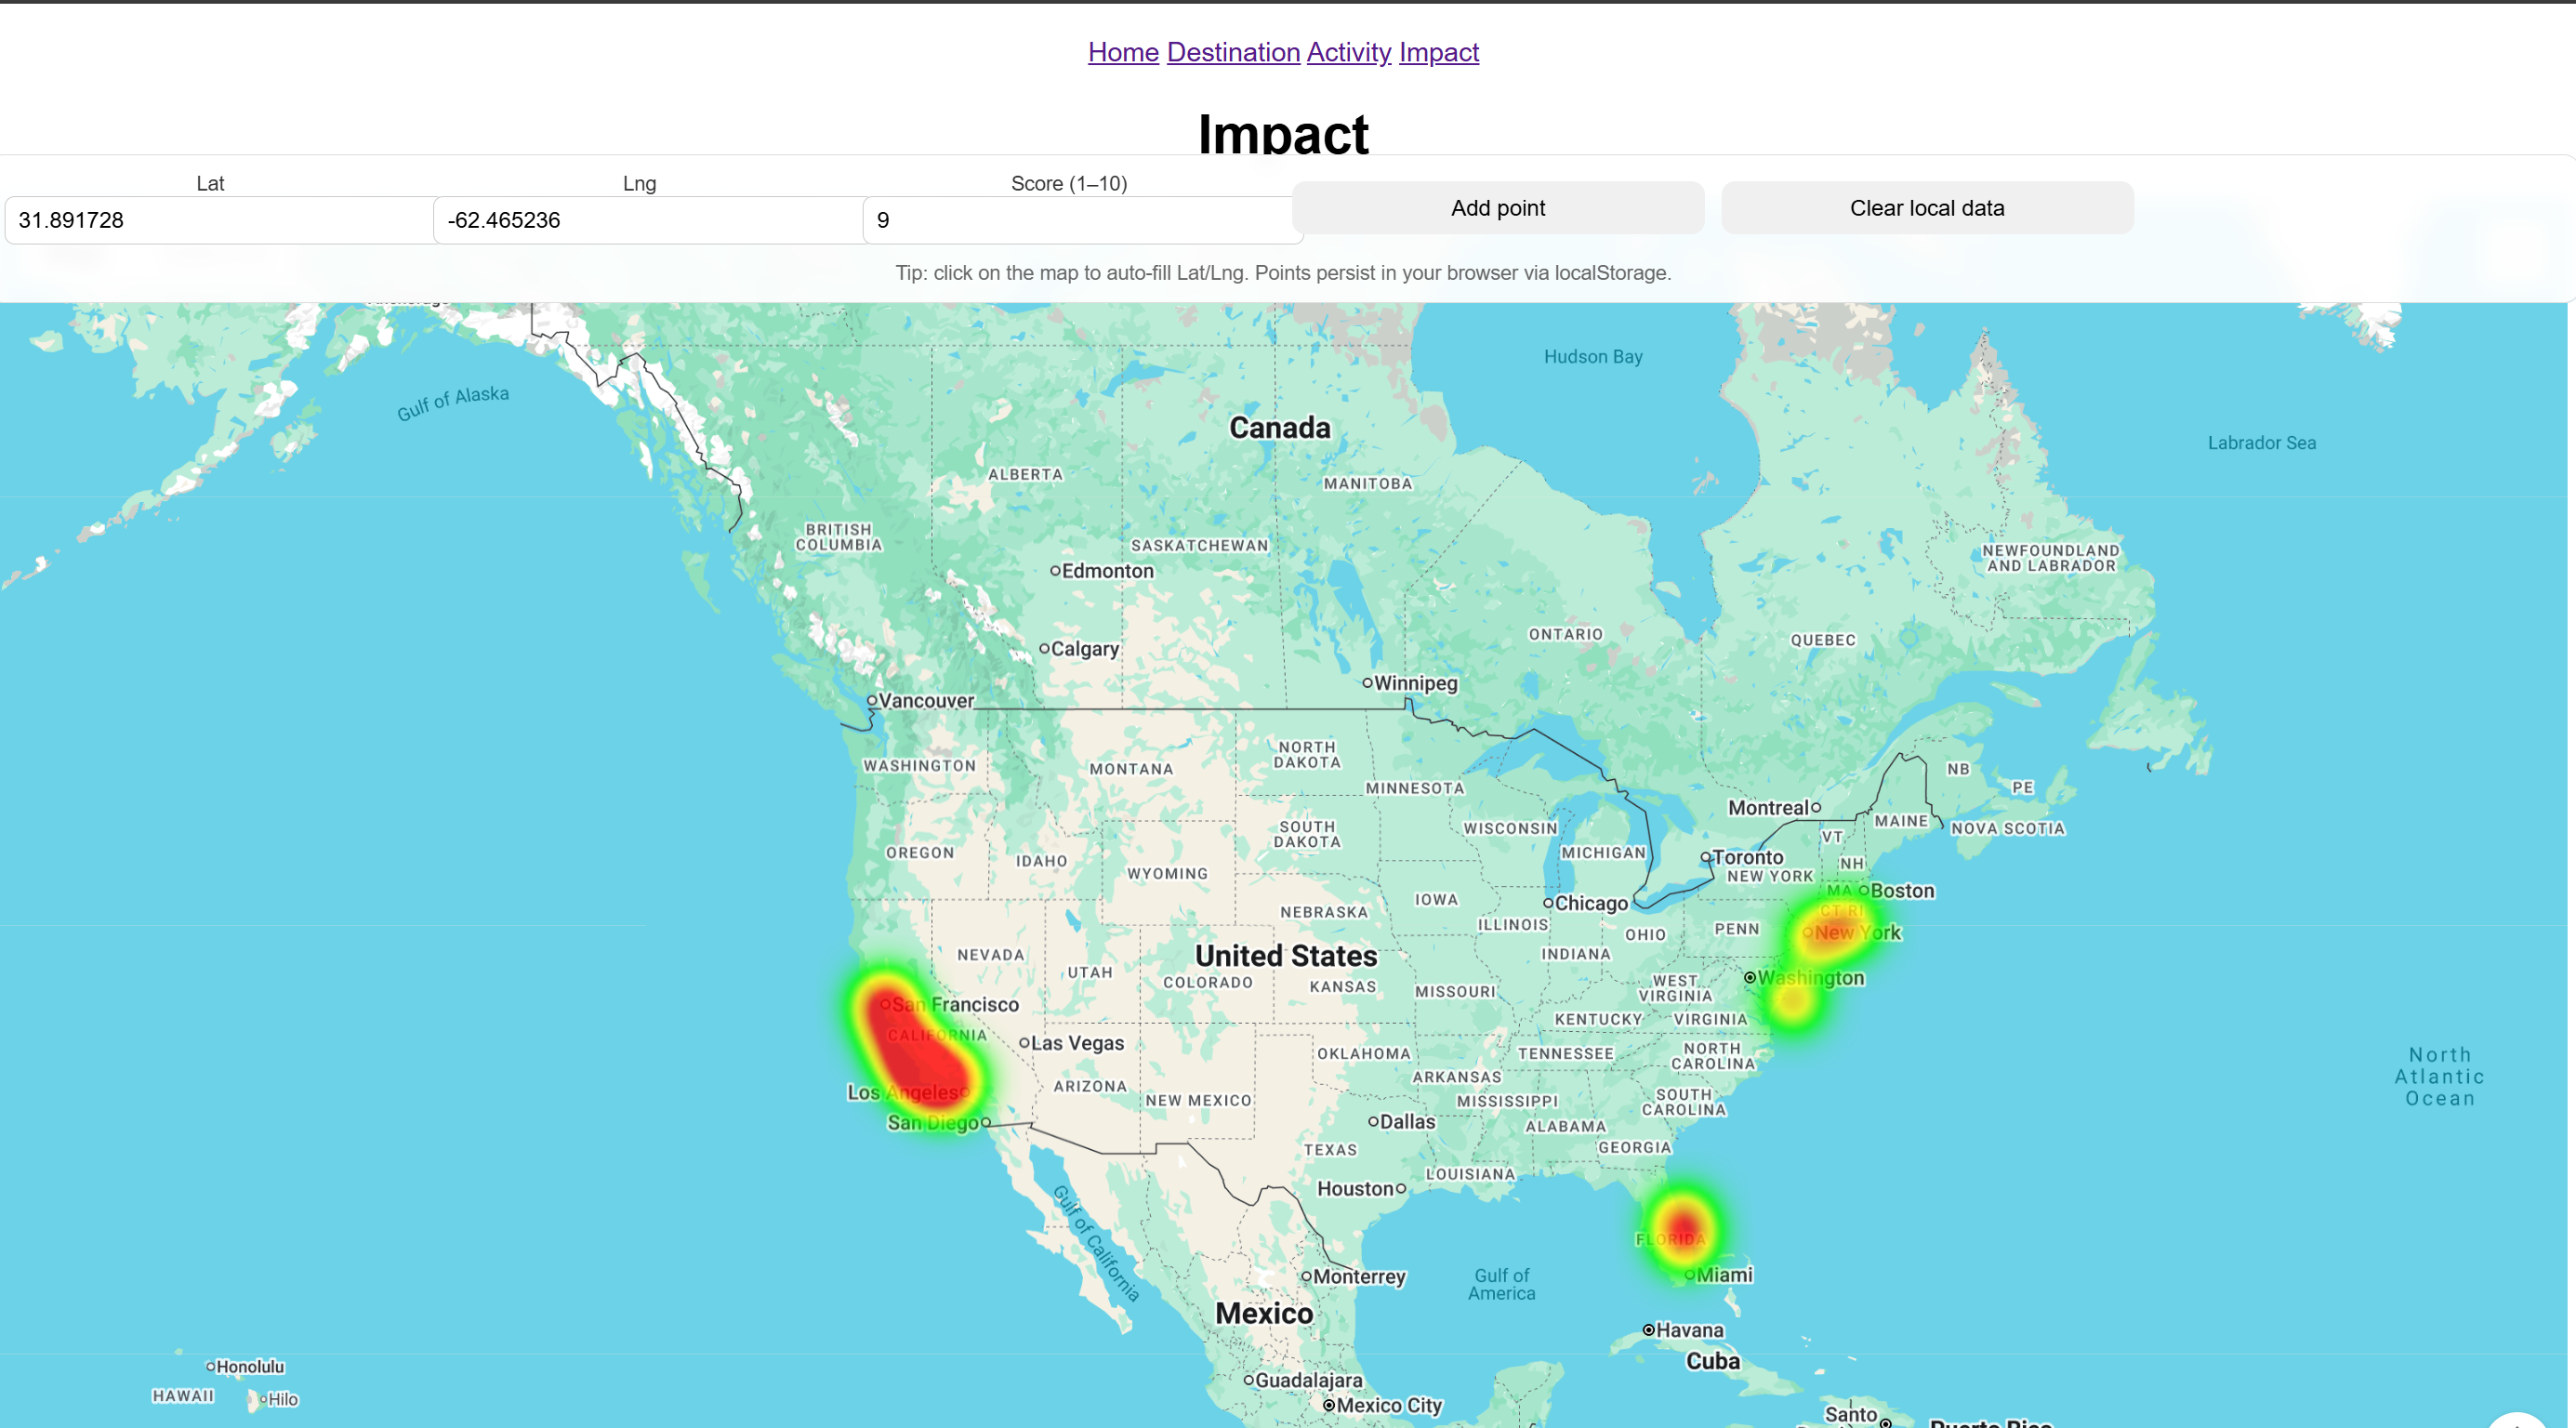Click the Chicago city marker on map
2576x1428 pixels.
coord(1548,902)
